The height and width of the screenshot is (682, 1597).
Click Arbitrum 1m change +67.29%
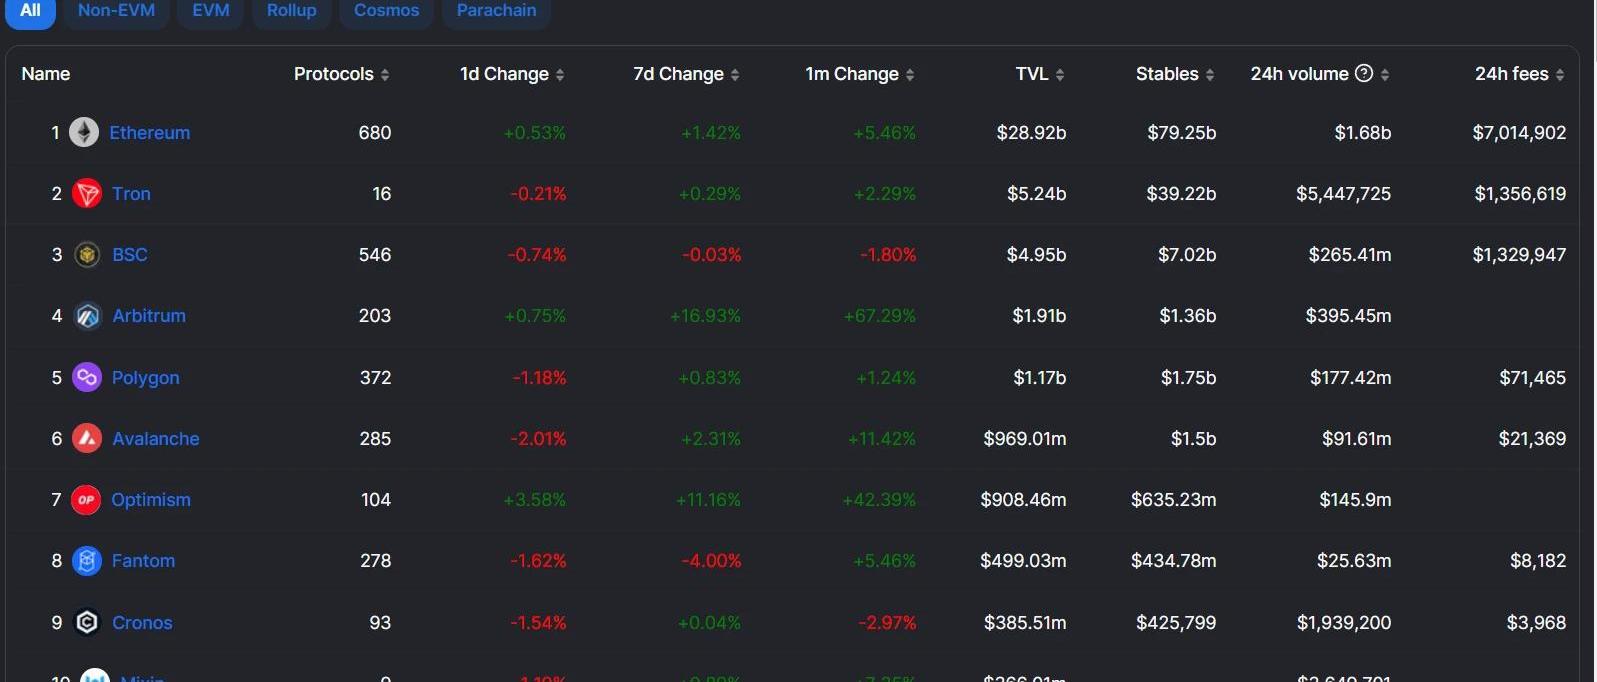click(x=880, y=316)
